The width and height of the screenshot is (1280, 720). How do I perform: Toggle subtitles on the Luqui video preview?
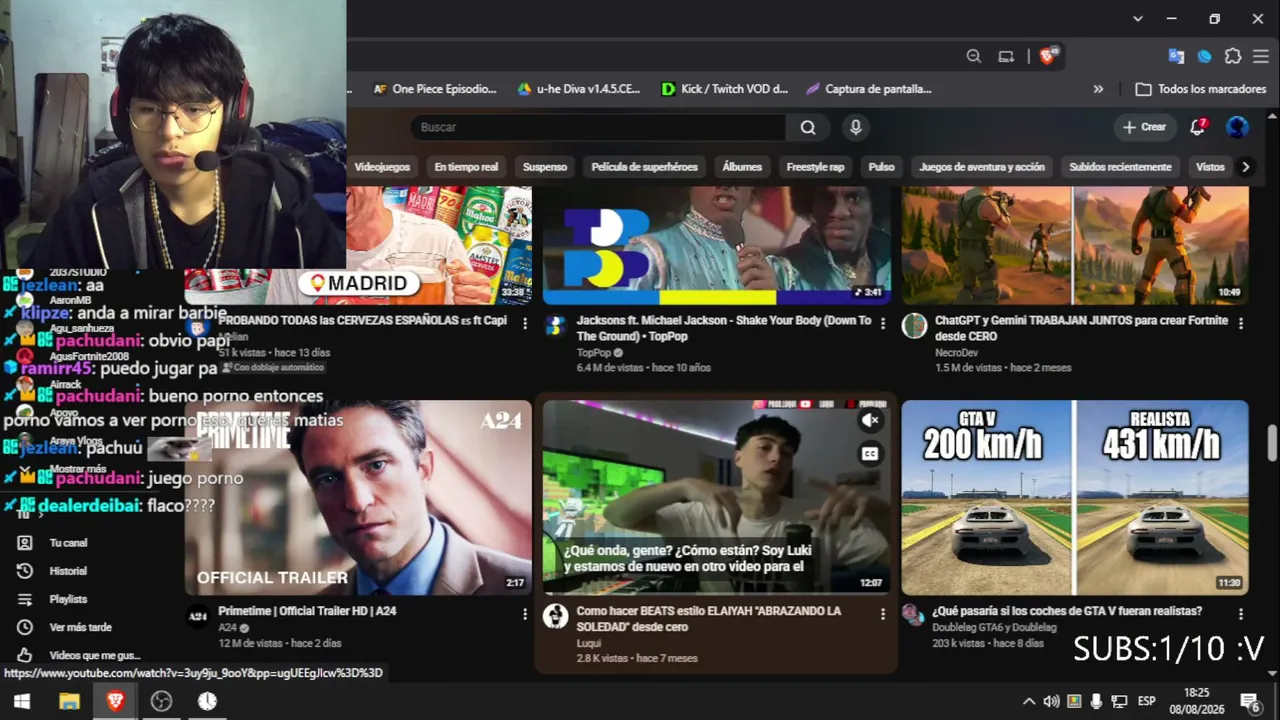coord(870,454)
